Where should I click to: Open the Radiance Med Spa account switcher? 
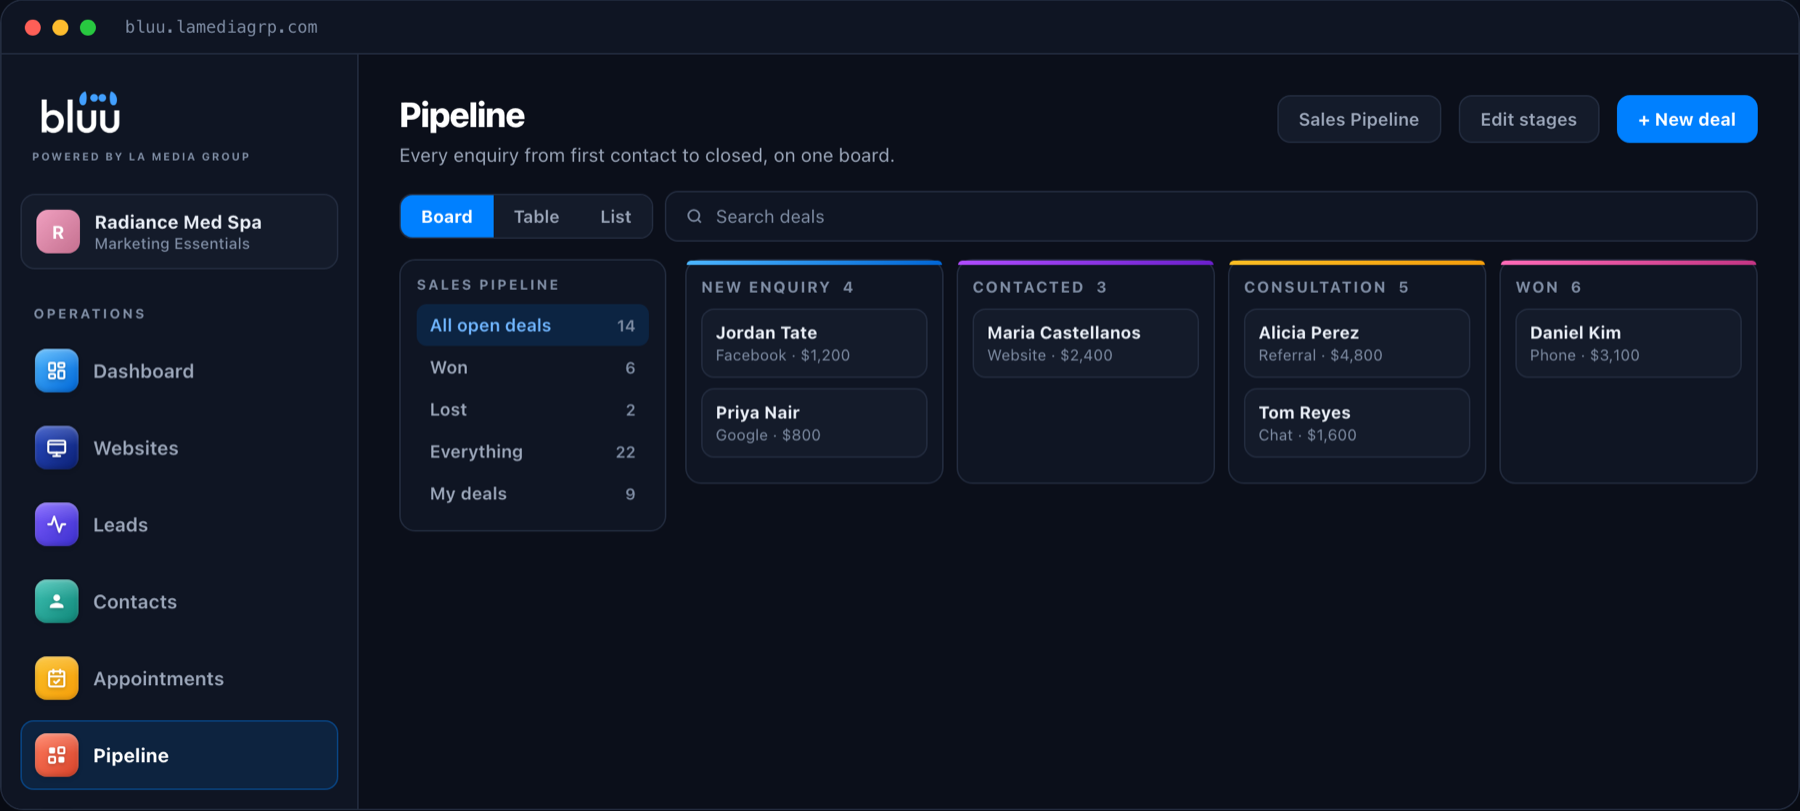tap(179, 232)
